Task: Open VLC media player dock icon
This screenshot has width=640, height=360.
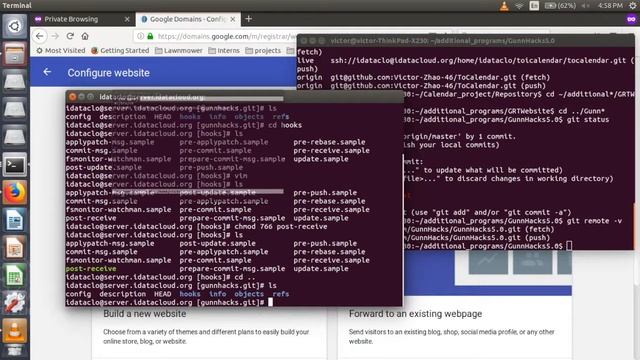Action: [x=15, y=331]
